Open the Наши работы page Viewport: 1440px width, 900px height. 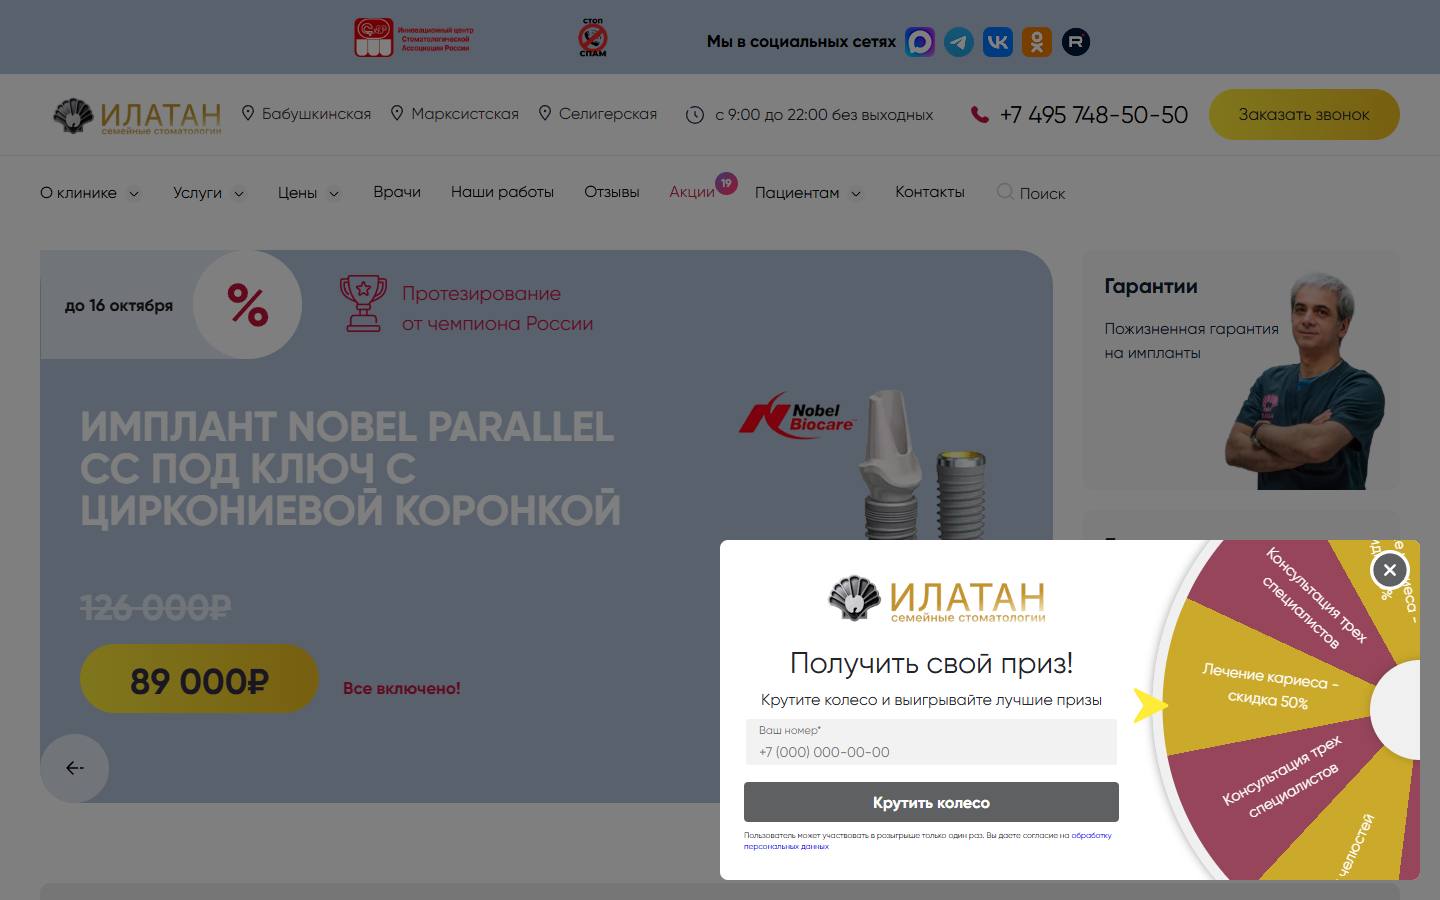pyautogui.click(x=502, y=192)
